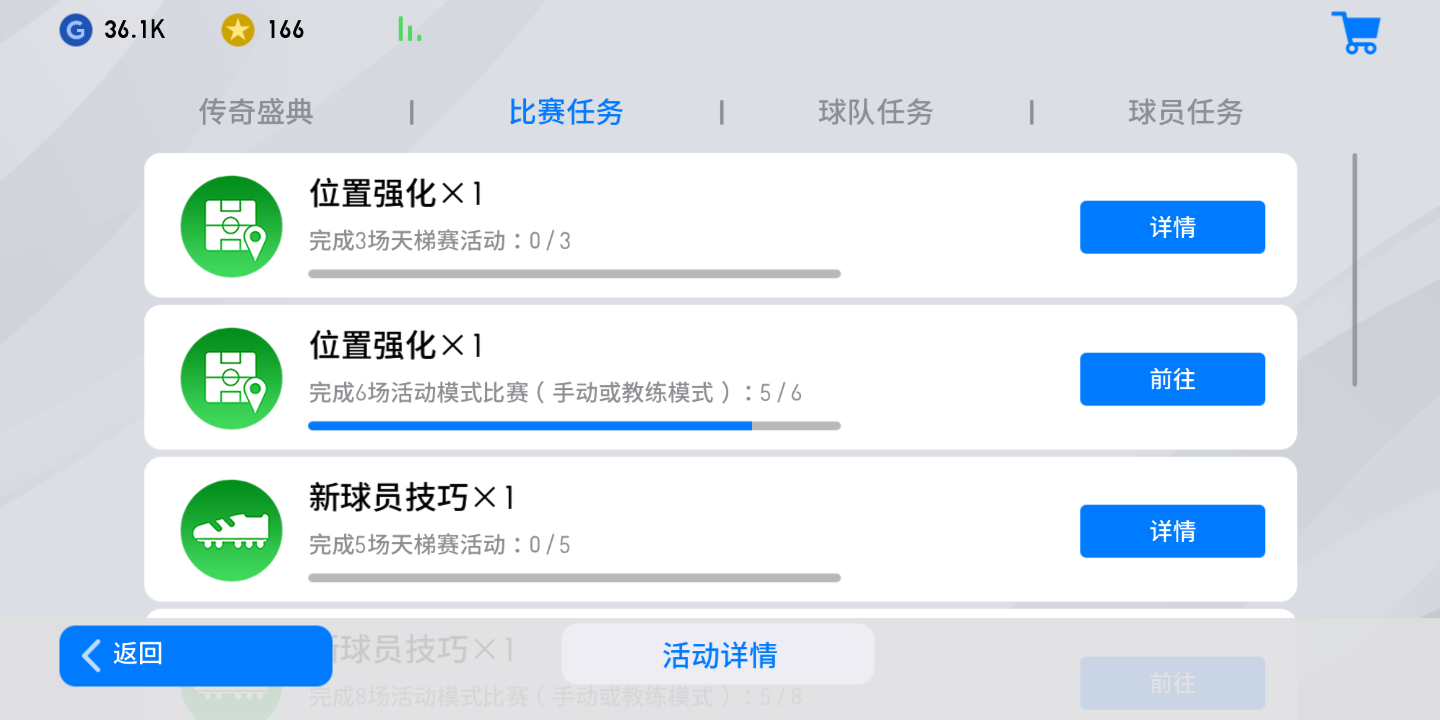This screenshot has width=1440, height=720.
Task: Go to the 球员任务 tab
Action: click(1185, 112)
